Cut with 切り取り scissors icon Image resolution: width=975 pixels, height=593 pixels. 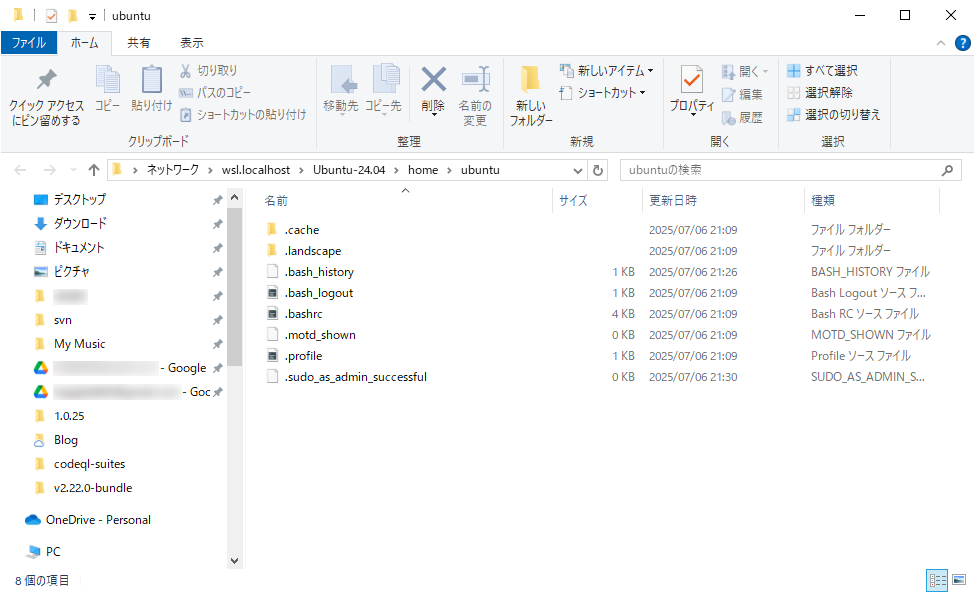click(209, 71)
